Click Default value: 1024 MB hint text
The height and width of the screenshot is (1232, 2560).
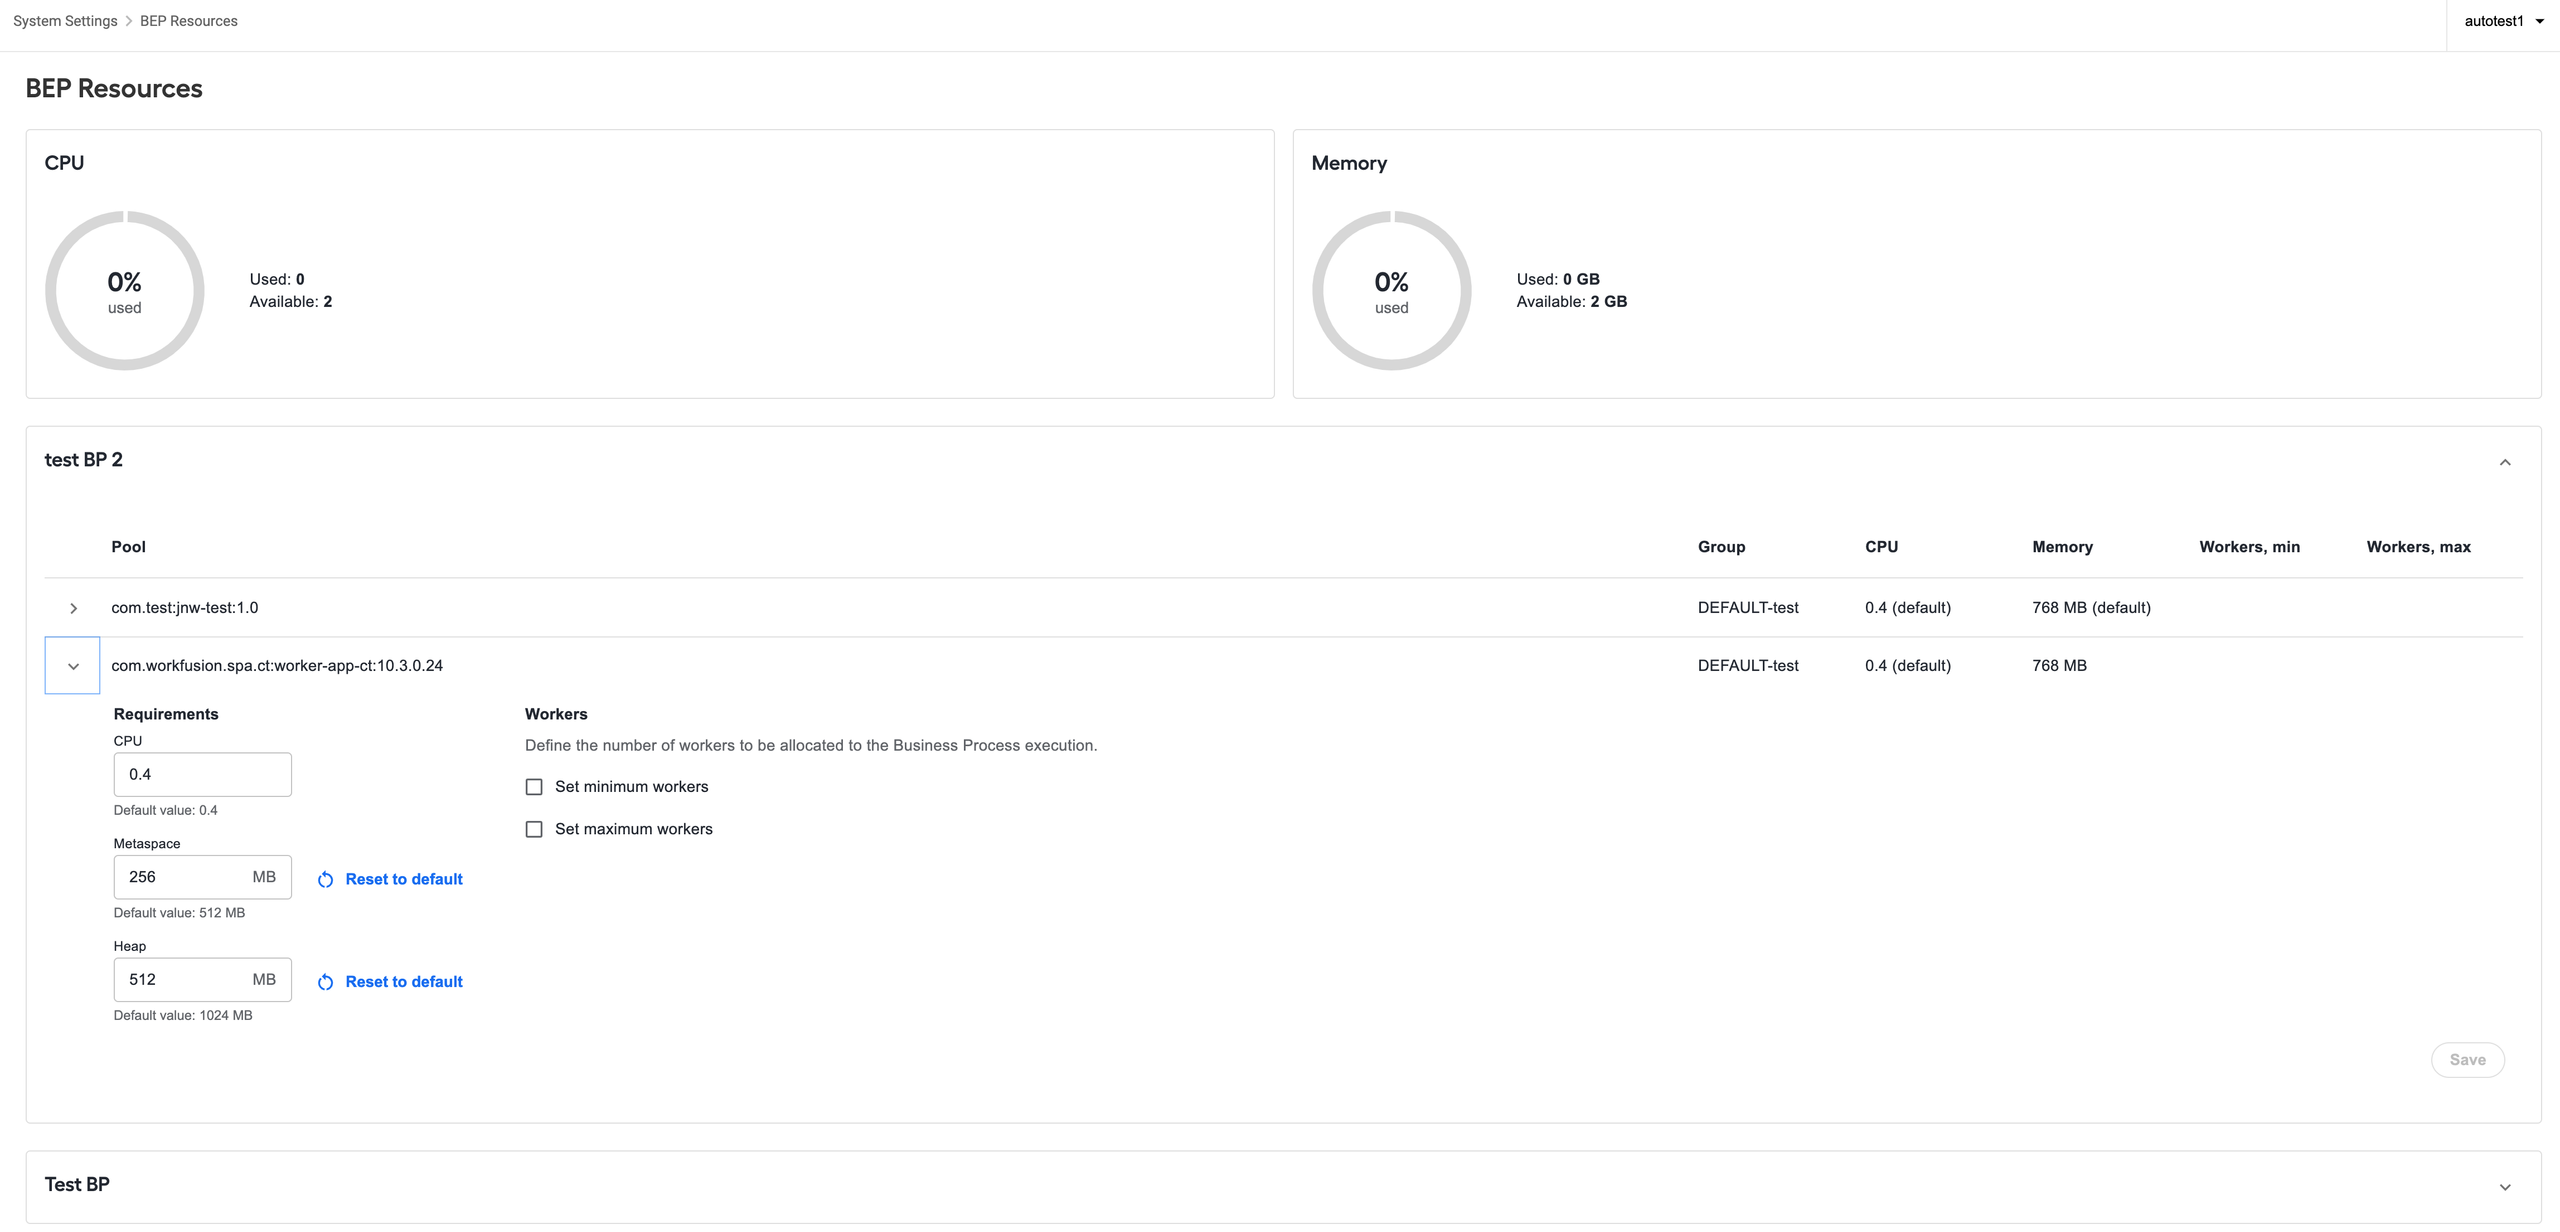(183, 1016)
